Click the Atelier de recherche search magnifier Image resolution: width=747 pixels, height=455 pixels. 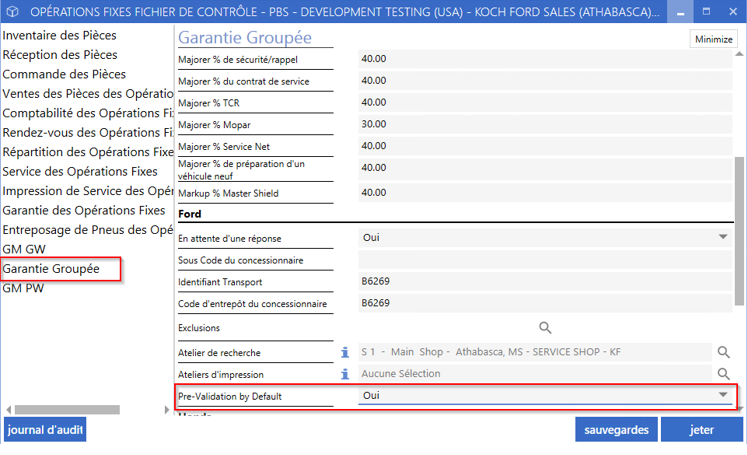[x=723, y=352]
